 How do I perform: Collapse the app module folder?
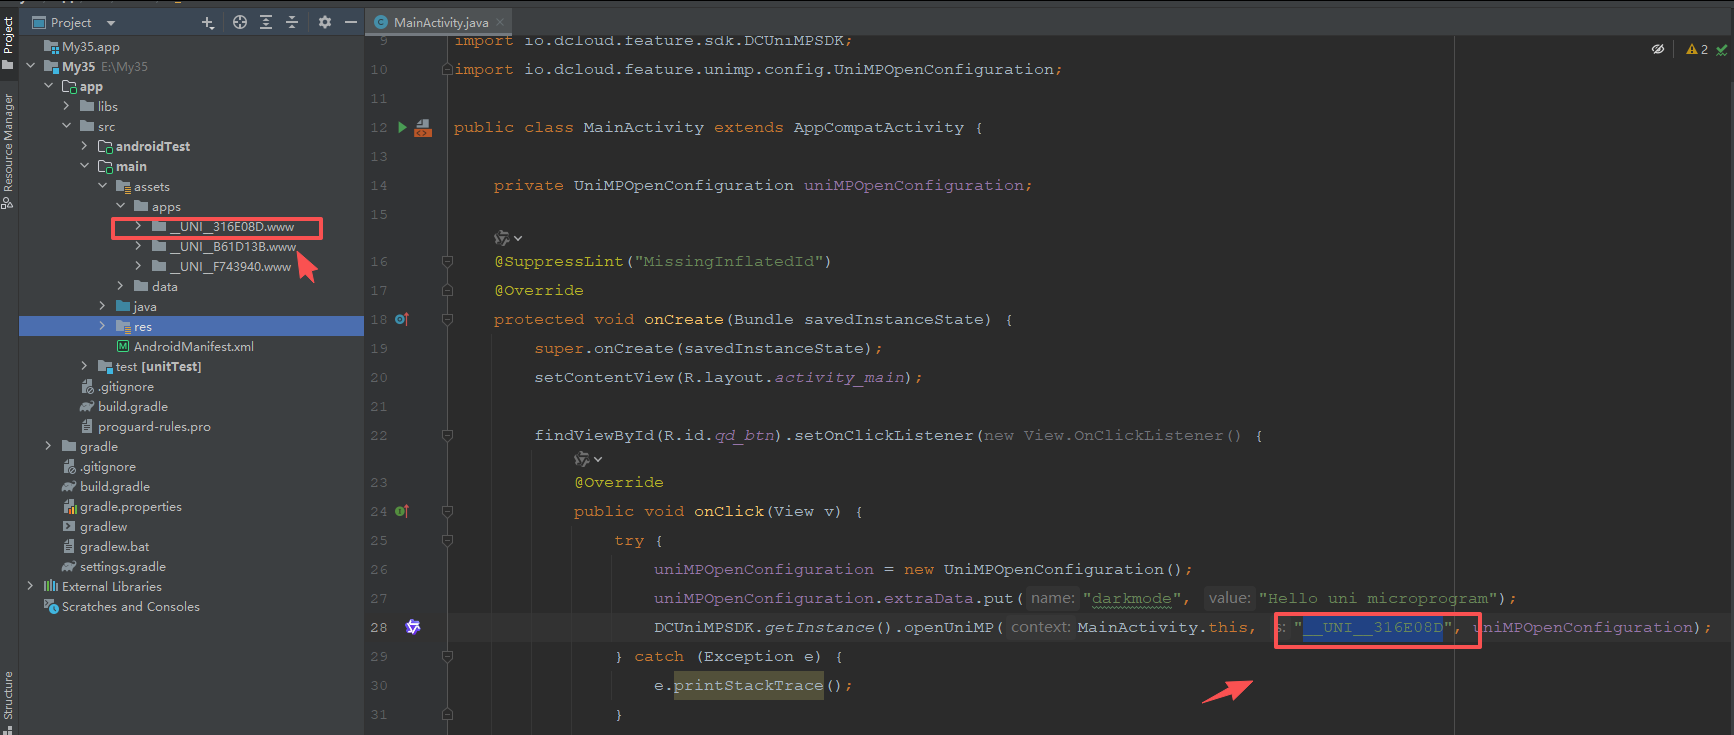(48, 86)
